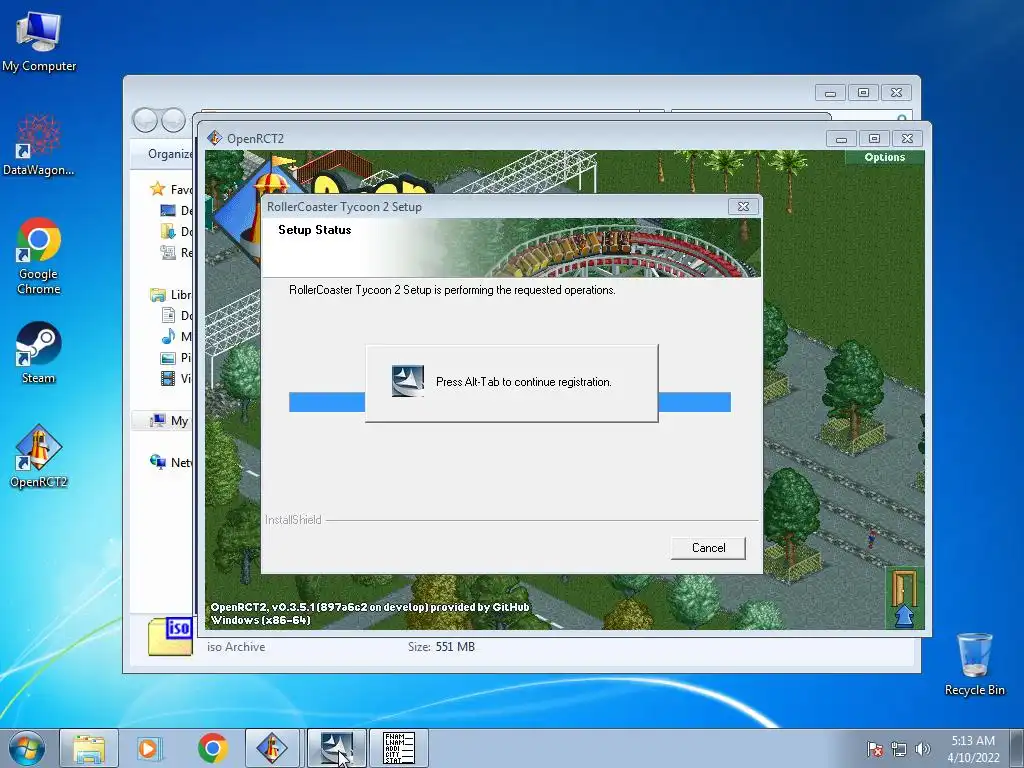Open Steam desktop shortcut
The height and width of the screenshot is (768, 1024).
pos(39,353)
